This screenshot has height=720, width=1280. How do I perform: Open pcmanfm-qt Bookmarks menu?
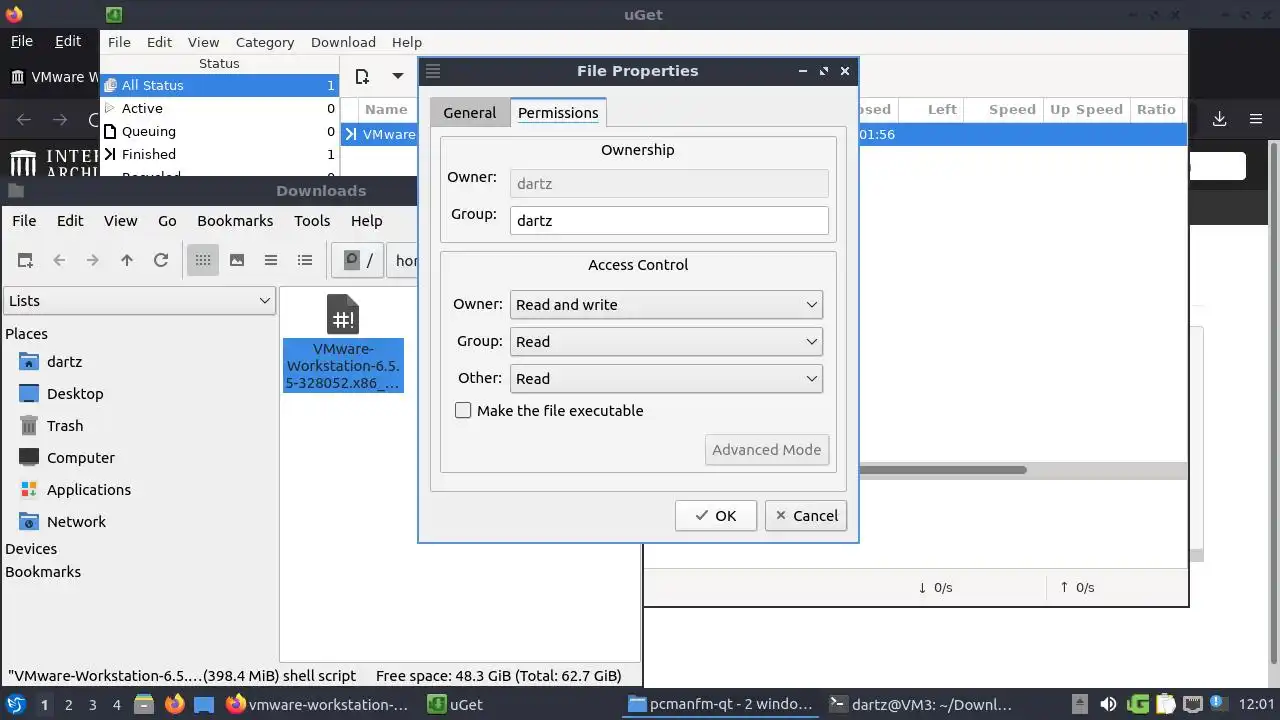(235, 220)
